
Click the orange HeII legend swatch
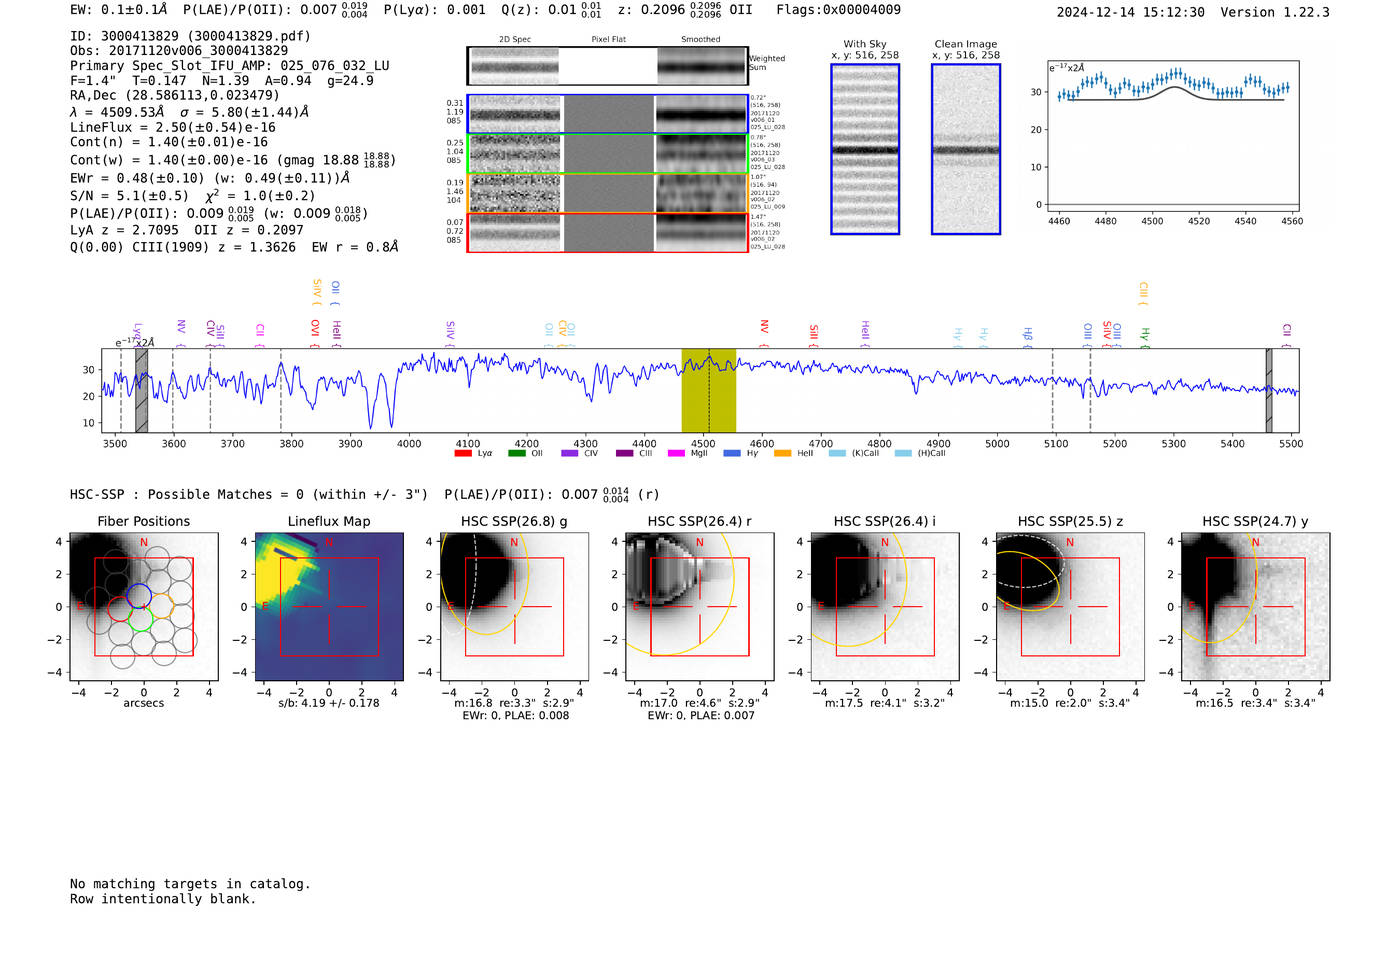pyautogui.click(x=783, y=453)
